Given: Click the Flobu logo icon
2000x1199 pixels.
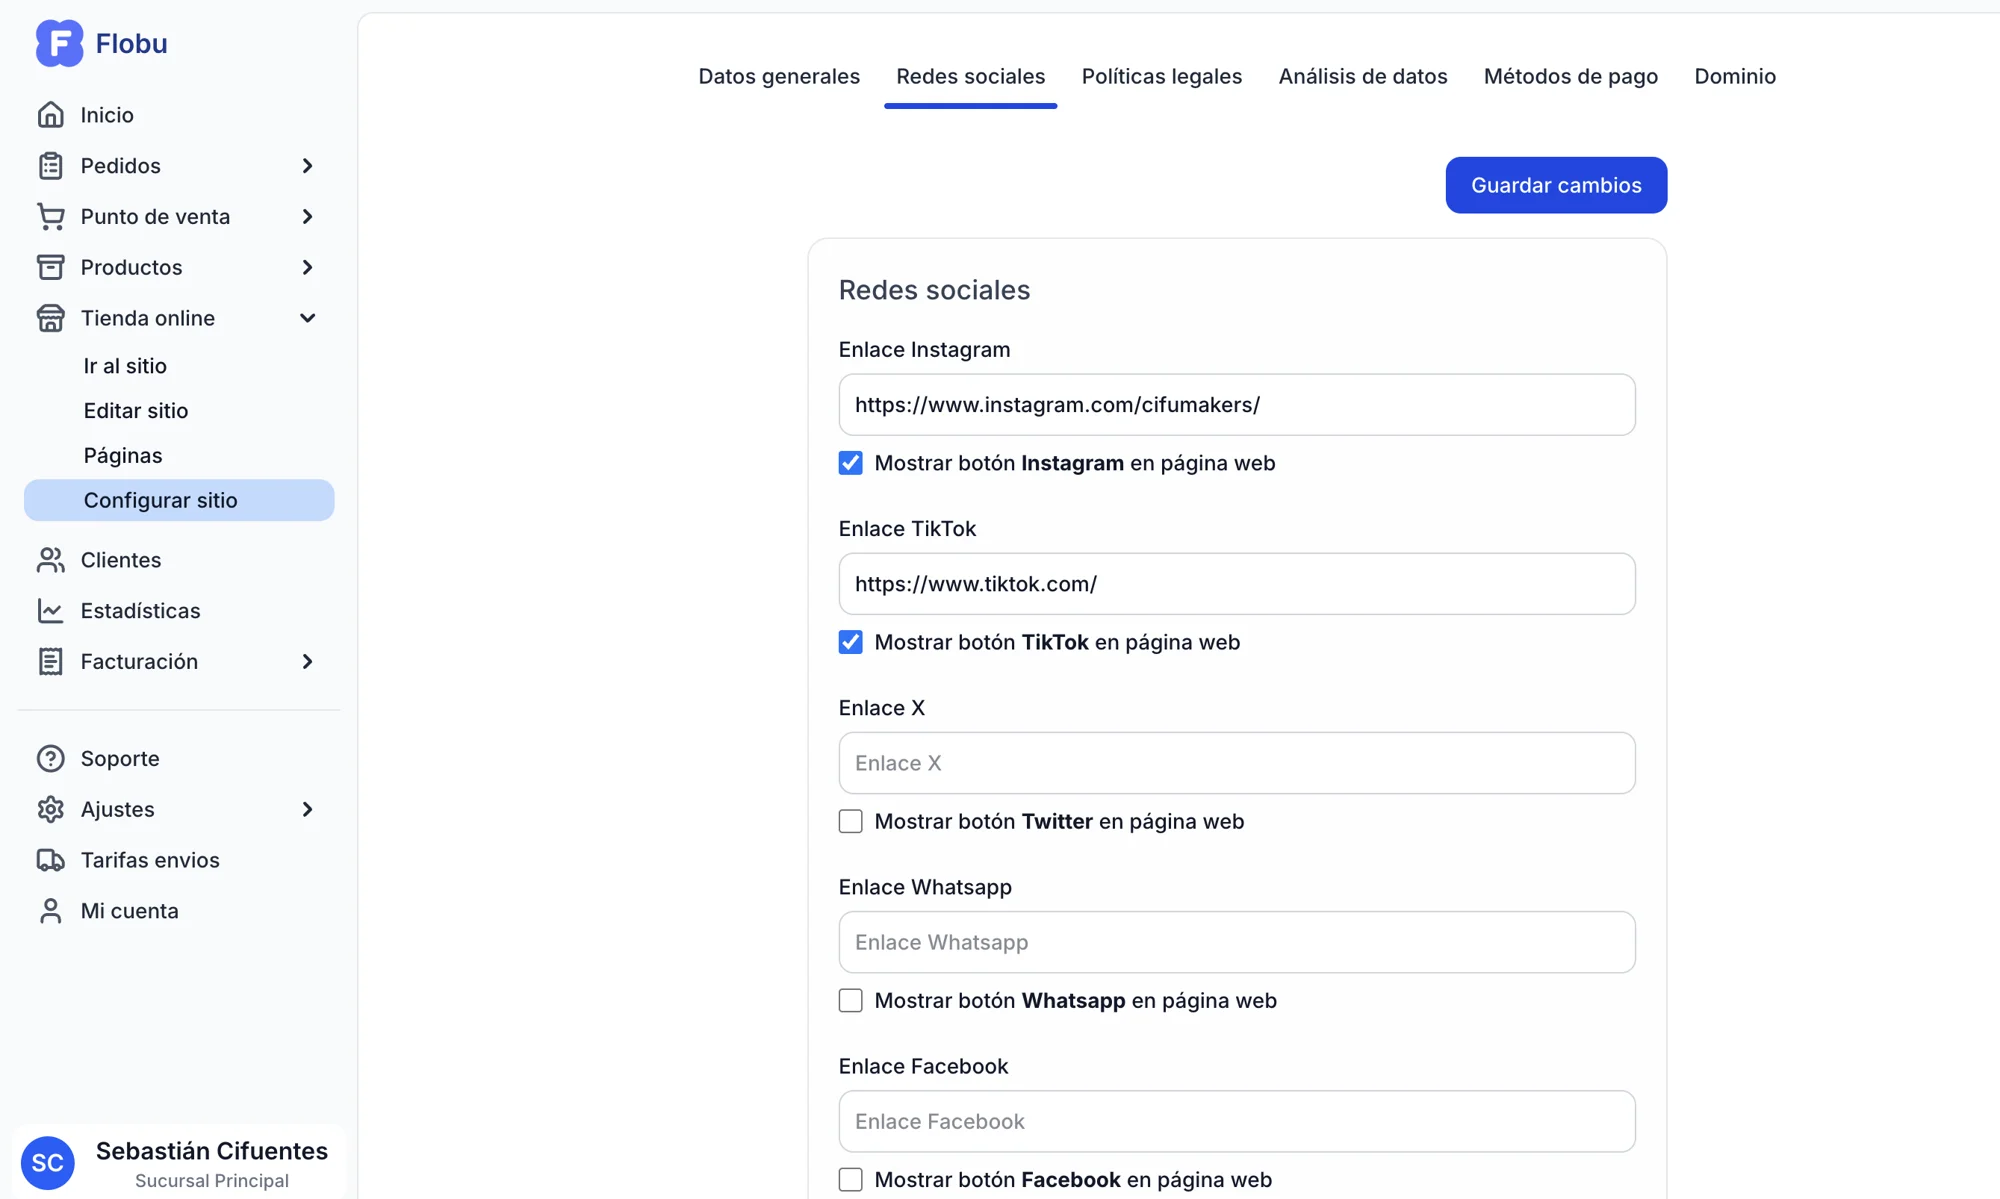Looking at the screenshot, I should (x=59, y=43).
